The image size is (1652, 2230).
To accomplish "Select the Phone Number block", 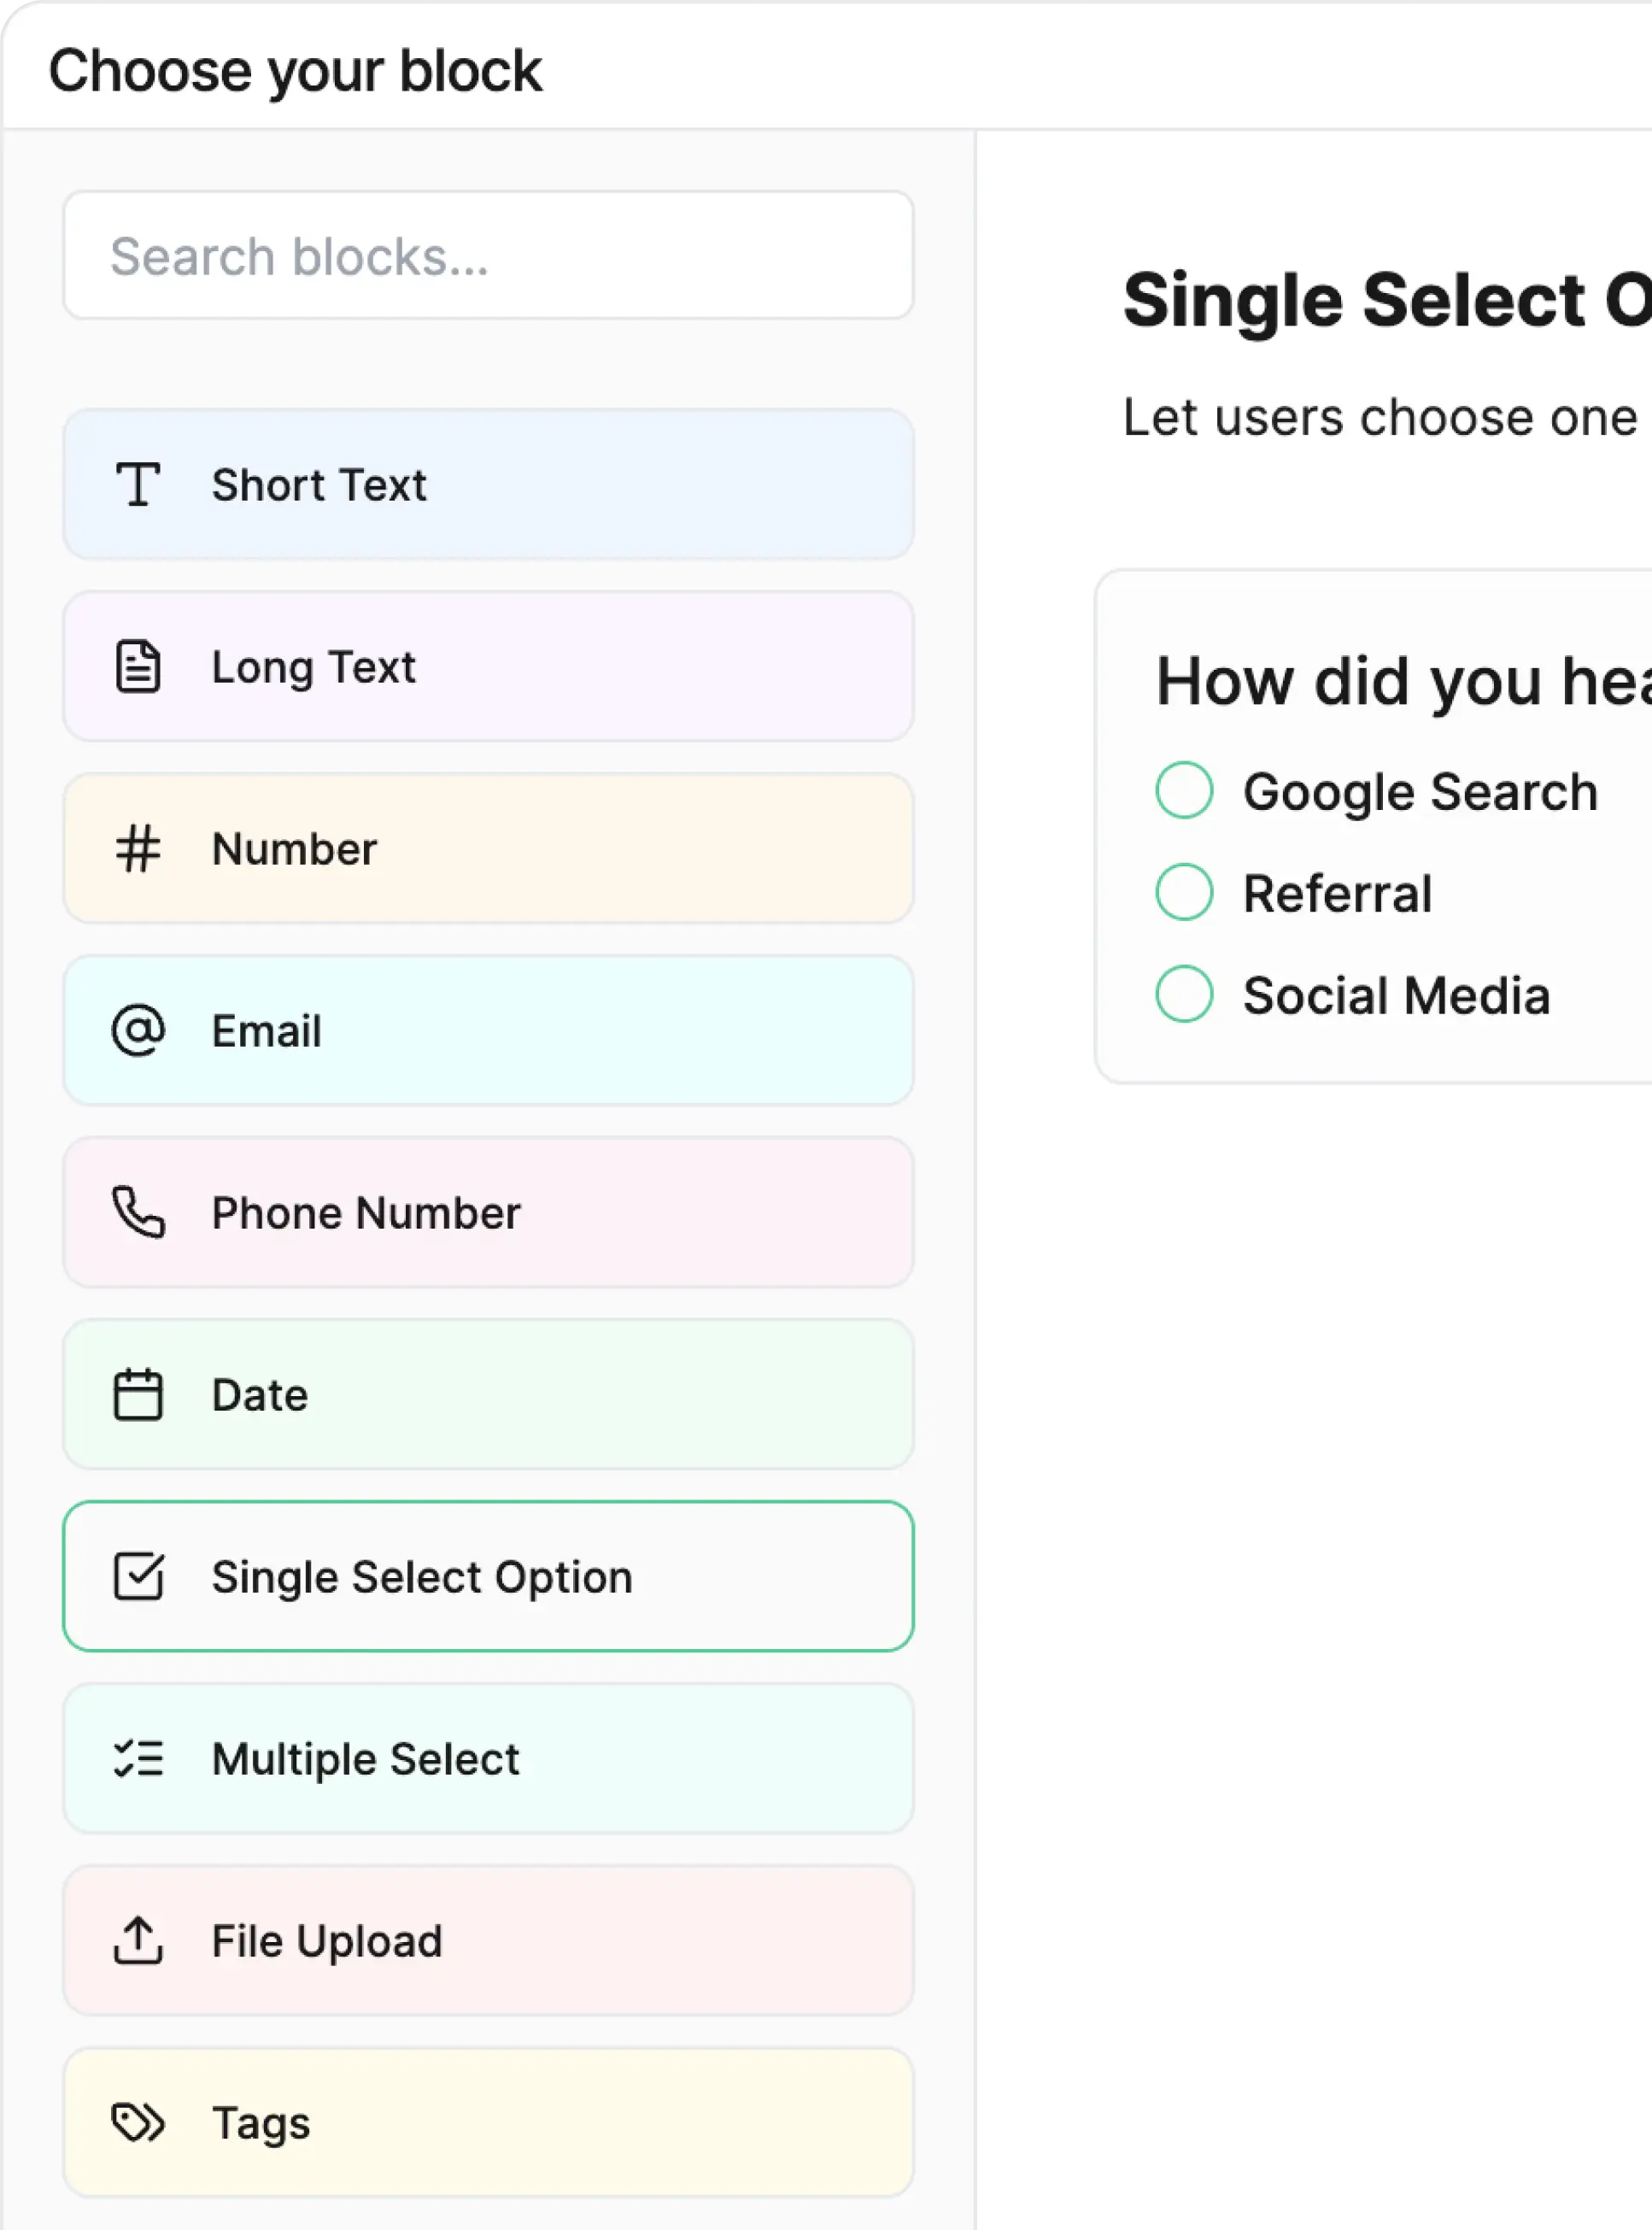I will pyautogui.click(x=489, y=1213).
